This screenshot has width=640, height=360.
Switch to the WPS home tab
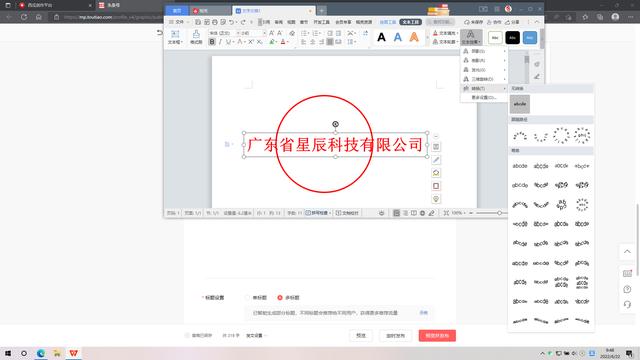point(177,11)
